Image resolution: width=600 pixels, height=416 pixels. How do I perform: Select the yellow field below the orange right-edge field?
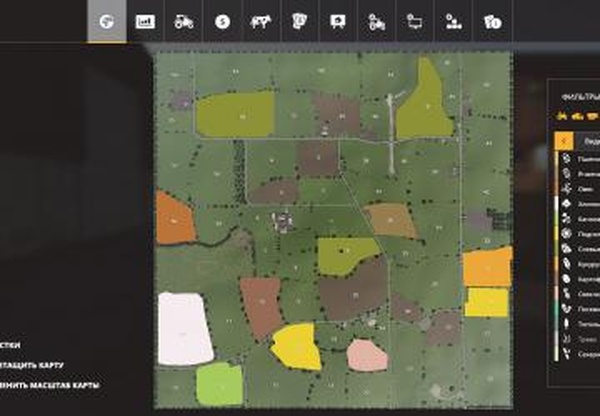pos(486,302)
